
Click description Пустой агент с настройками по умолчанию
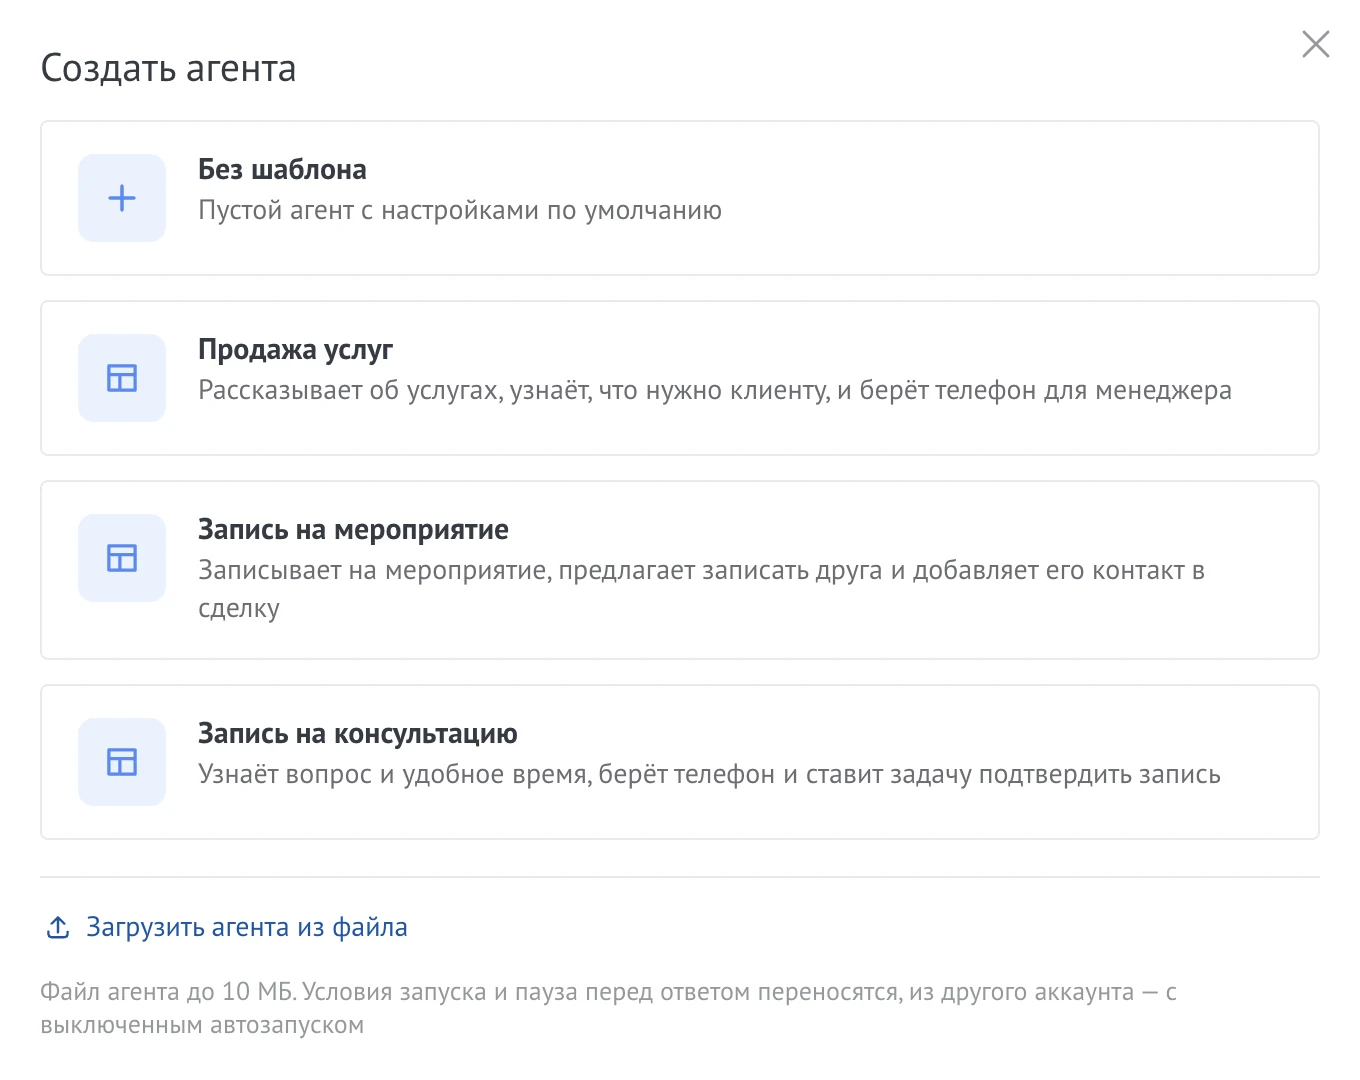(x=460, y=211)
